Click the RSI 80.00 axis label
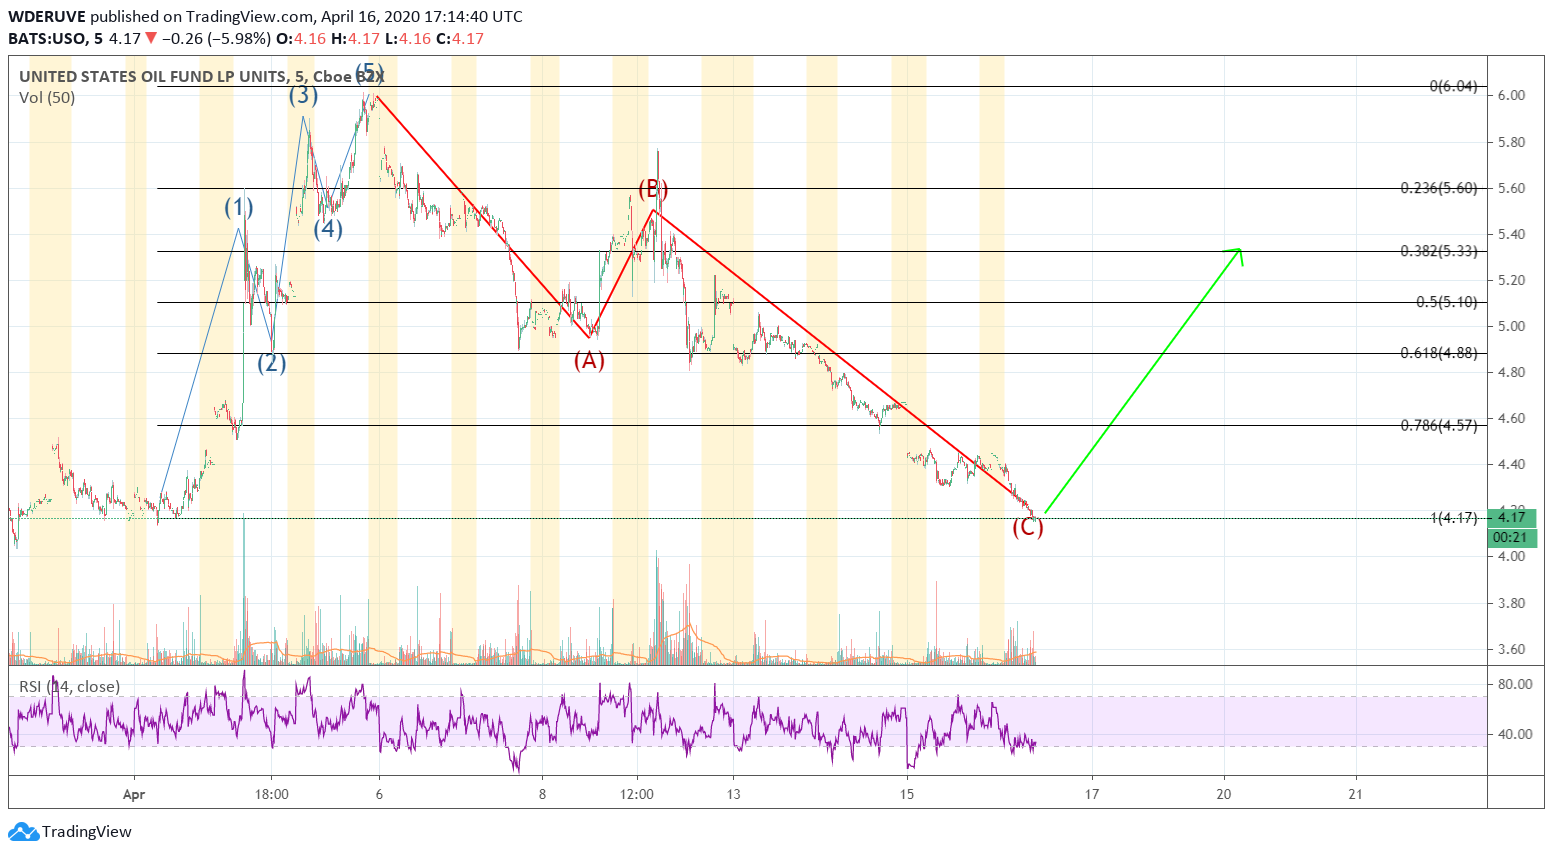This screenshot has width=1553, height=855. tap(1514, 684)
